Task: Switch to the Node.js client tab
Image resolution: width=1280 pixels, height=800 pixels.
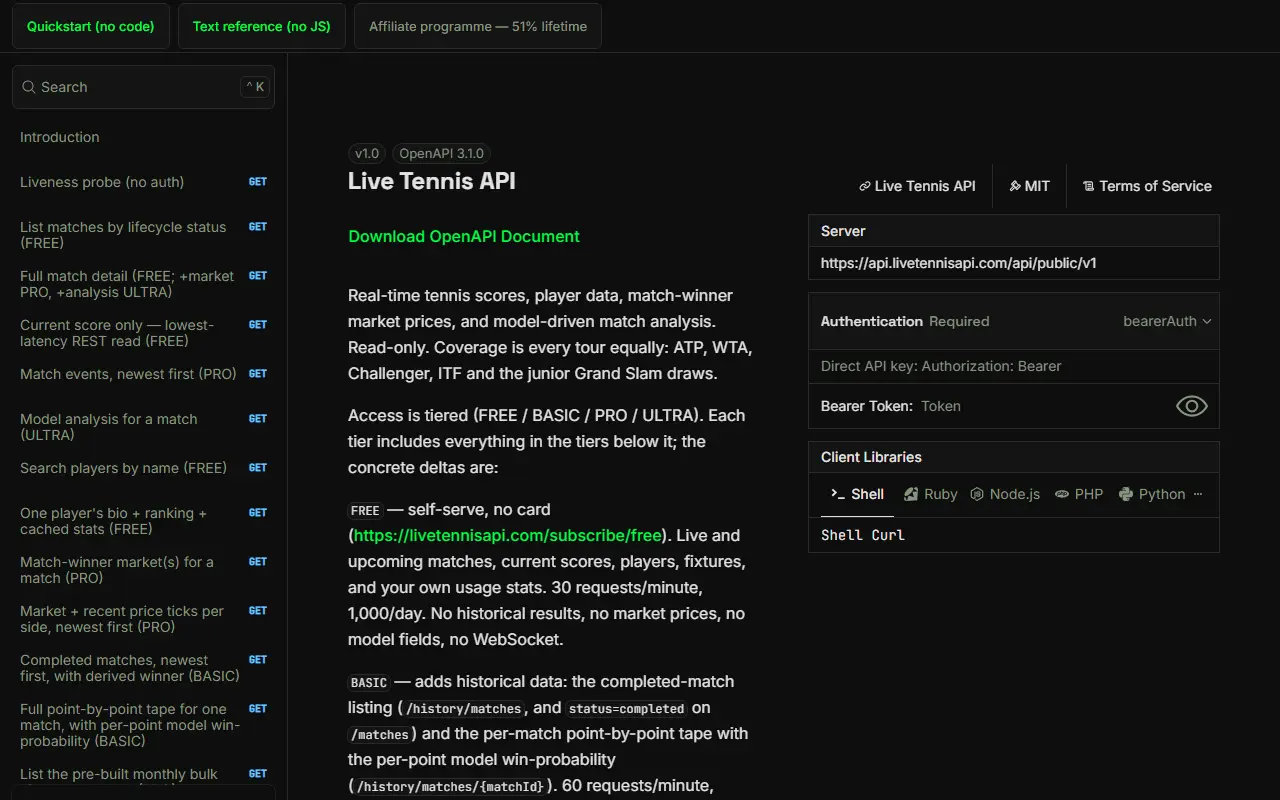Action: tap(1005, 494)
